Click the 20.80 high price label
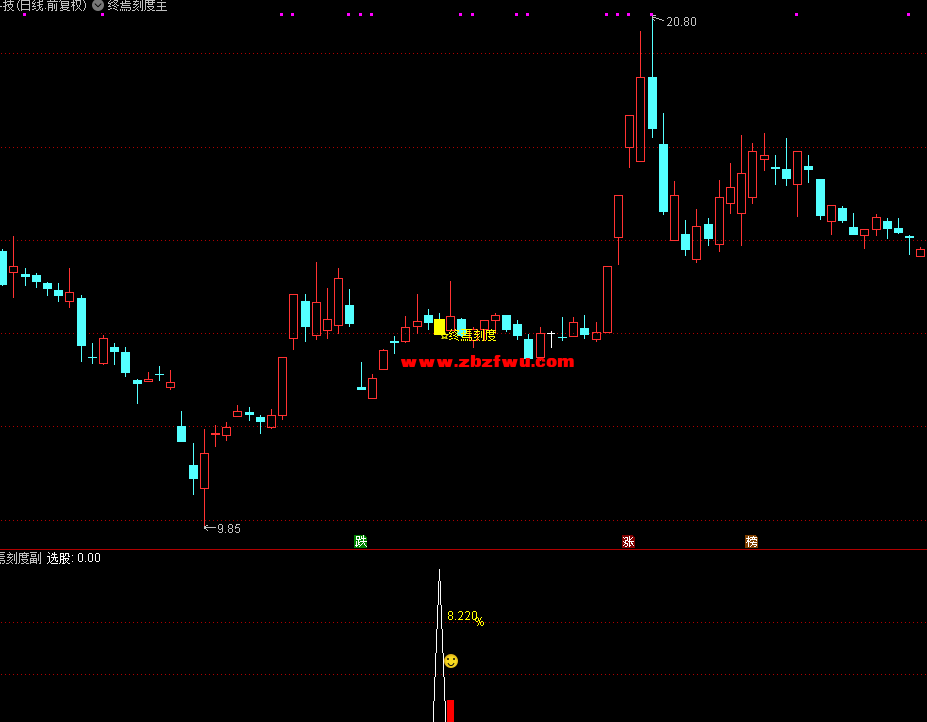 click(x=681, y=22)
